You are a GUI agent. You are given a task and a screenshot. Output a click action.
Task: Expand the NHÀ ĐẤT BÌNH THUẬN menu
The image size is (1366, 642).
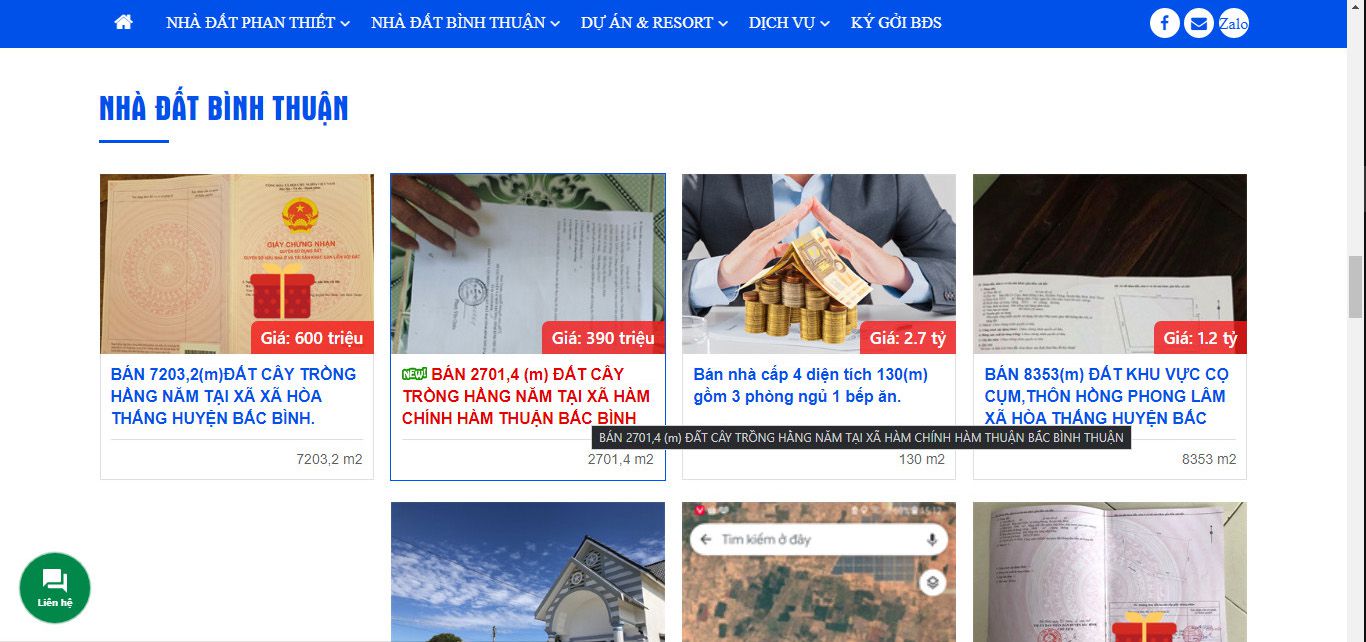pos(465,23)
